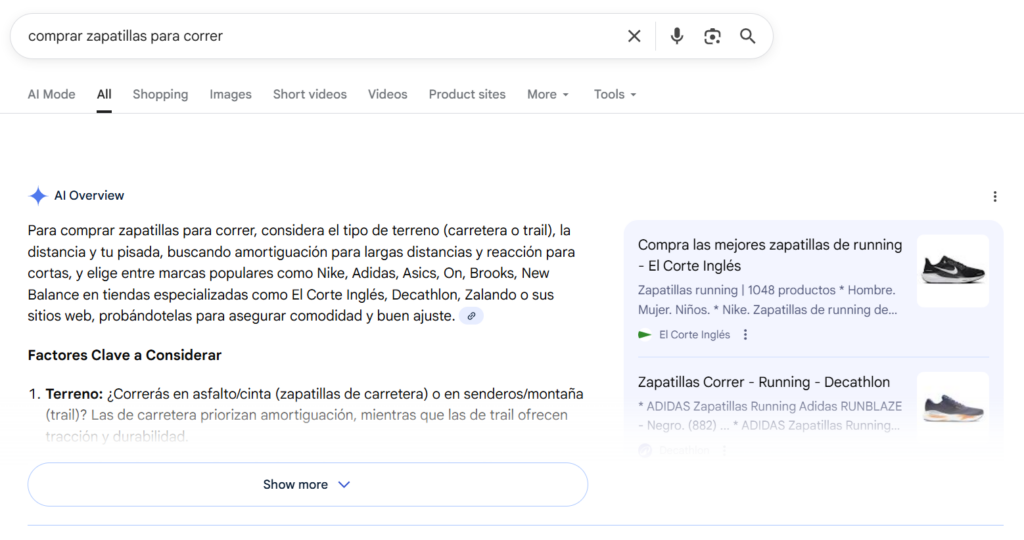Open Zapatillas Correr Decathlon link

[x=763, y=382]
